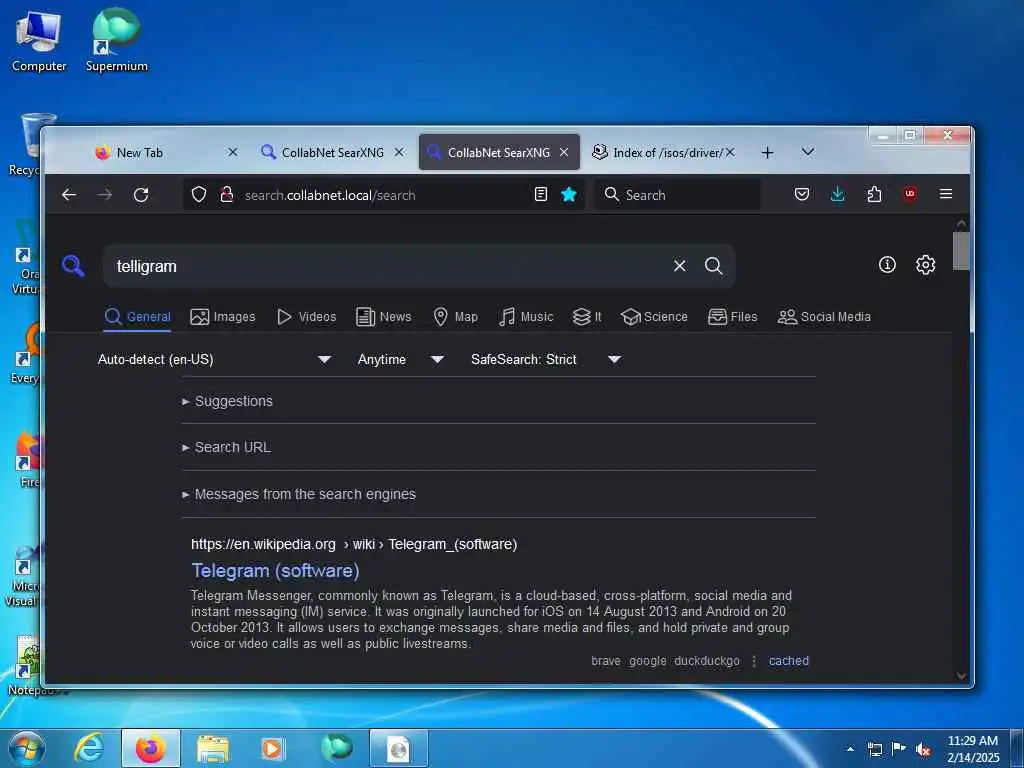
Task: Select the Social Media search category
Action: pyautogui.click(x=824, y=317)
